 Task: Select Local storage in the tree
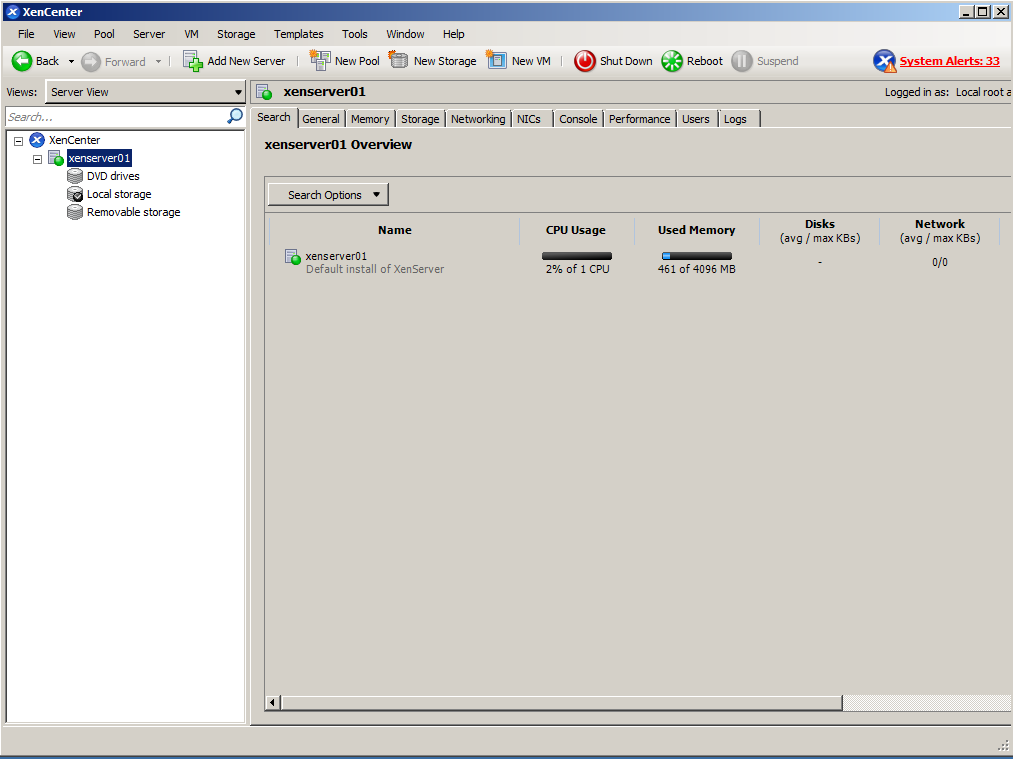click(x=118, y=194)
